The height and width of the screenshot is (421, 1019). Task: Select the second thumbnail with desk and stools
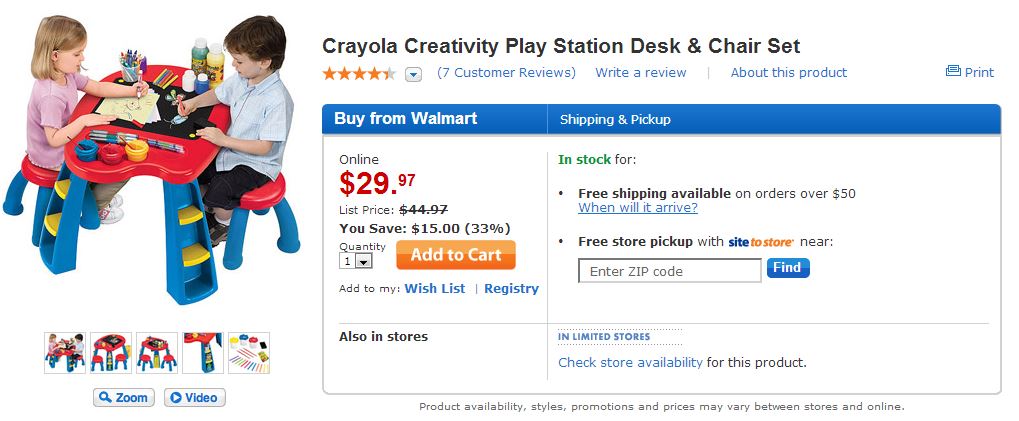click(x=111, y=353)
